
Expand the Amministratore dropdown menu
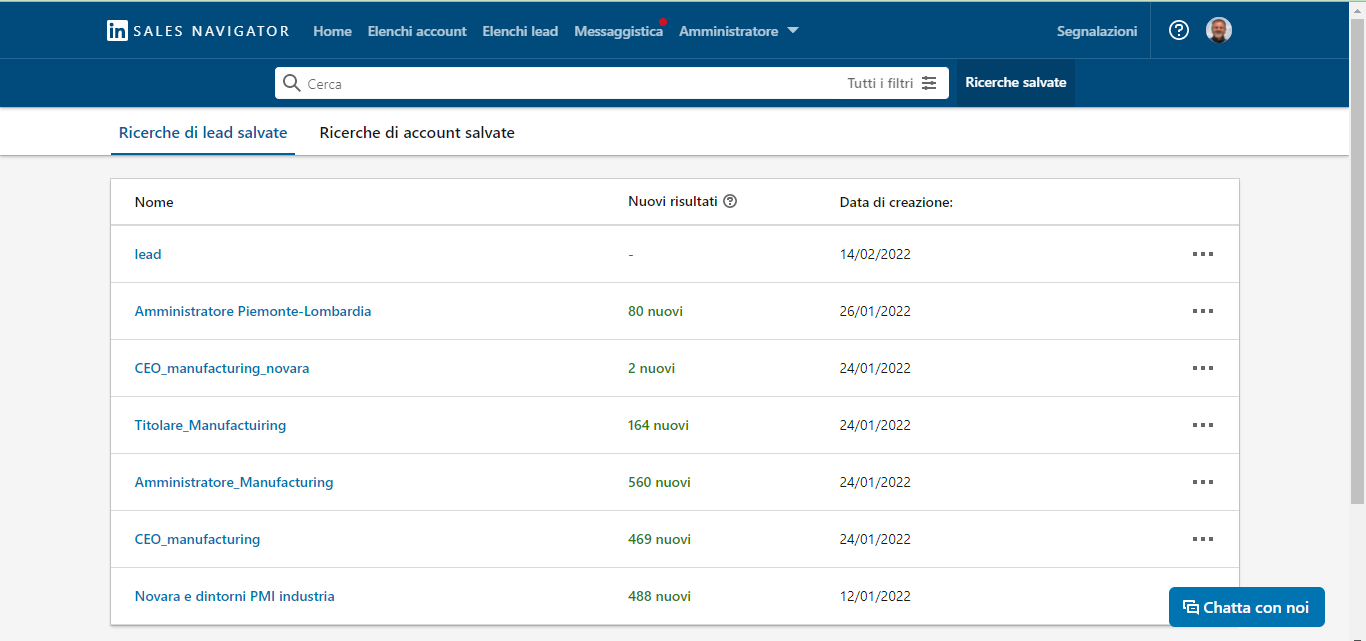pyautogui.click(x=738, y=31)
